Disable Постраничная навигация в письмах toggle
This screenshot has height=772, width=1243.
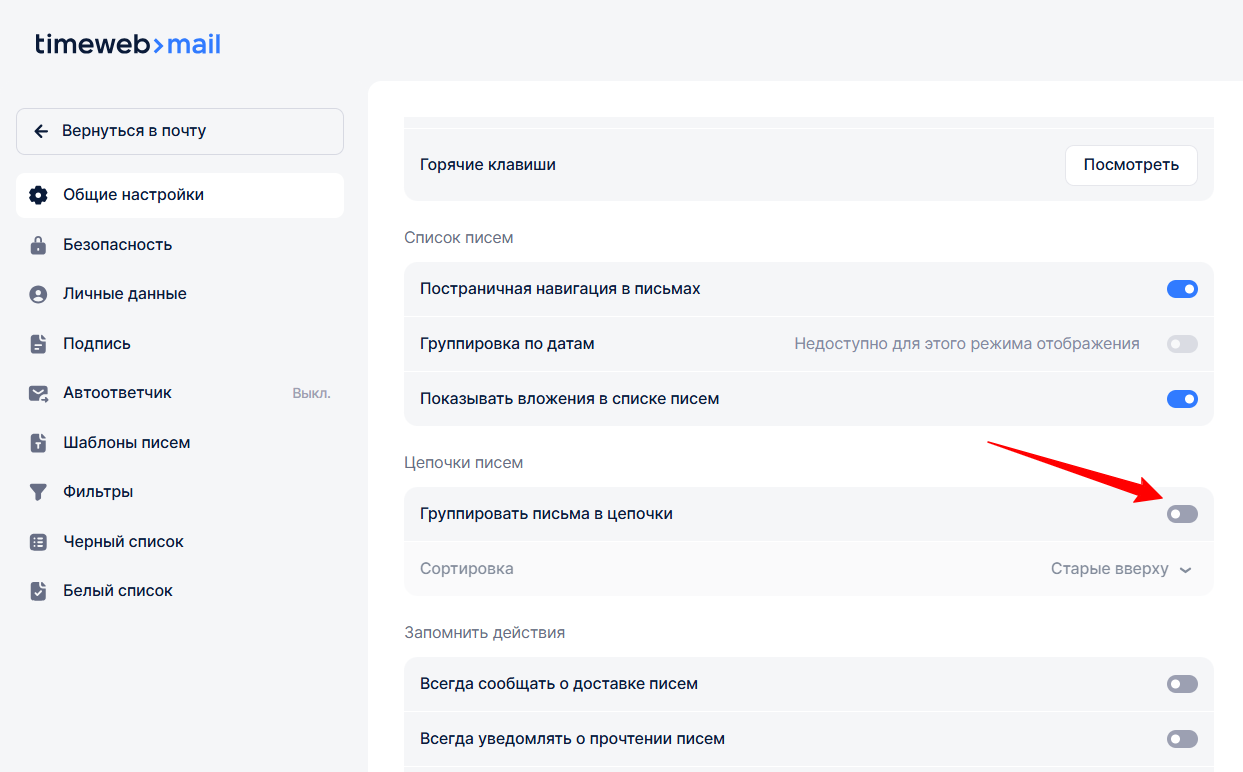tap(1181, 289)
